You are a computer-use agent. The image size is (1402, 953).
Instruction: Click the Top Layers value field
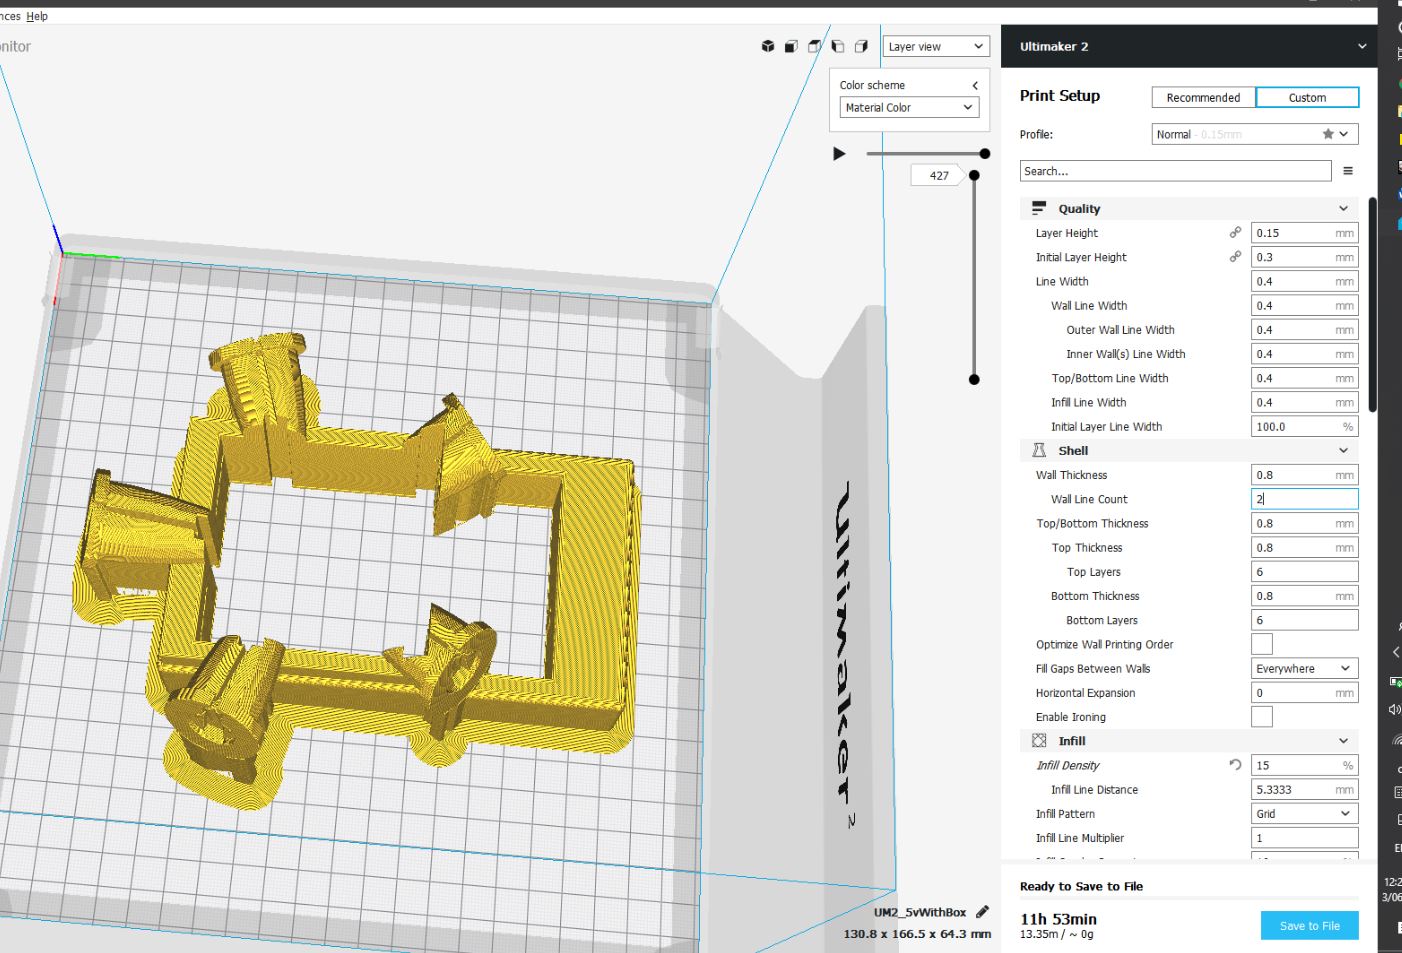(x=1304, y=572)
